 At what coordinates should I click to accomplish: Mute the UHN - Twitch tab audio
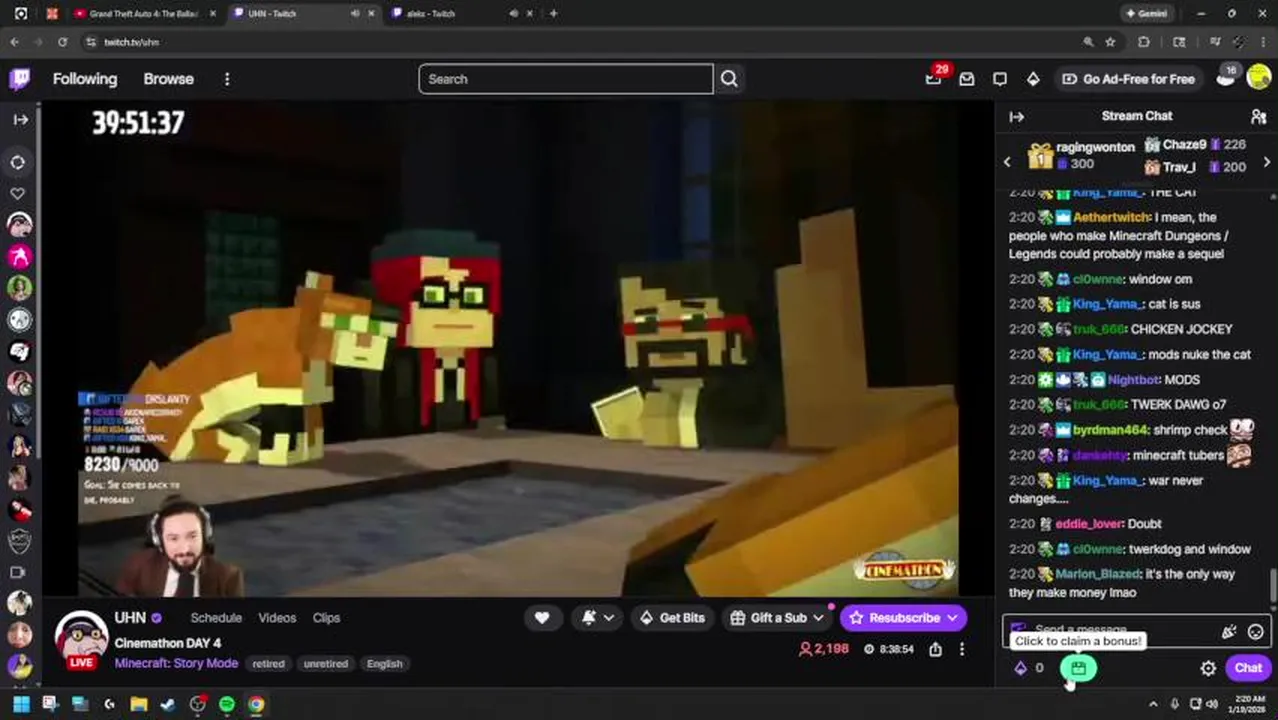(355, 14)
